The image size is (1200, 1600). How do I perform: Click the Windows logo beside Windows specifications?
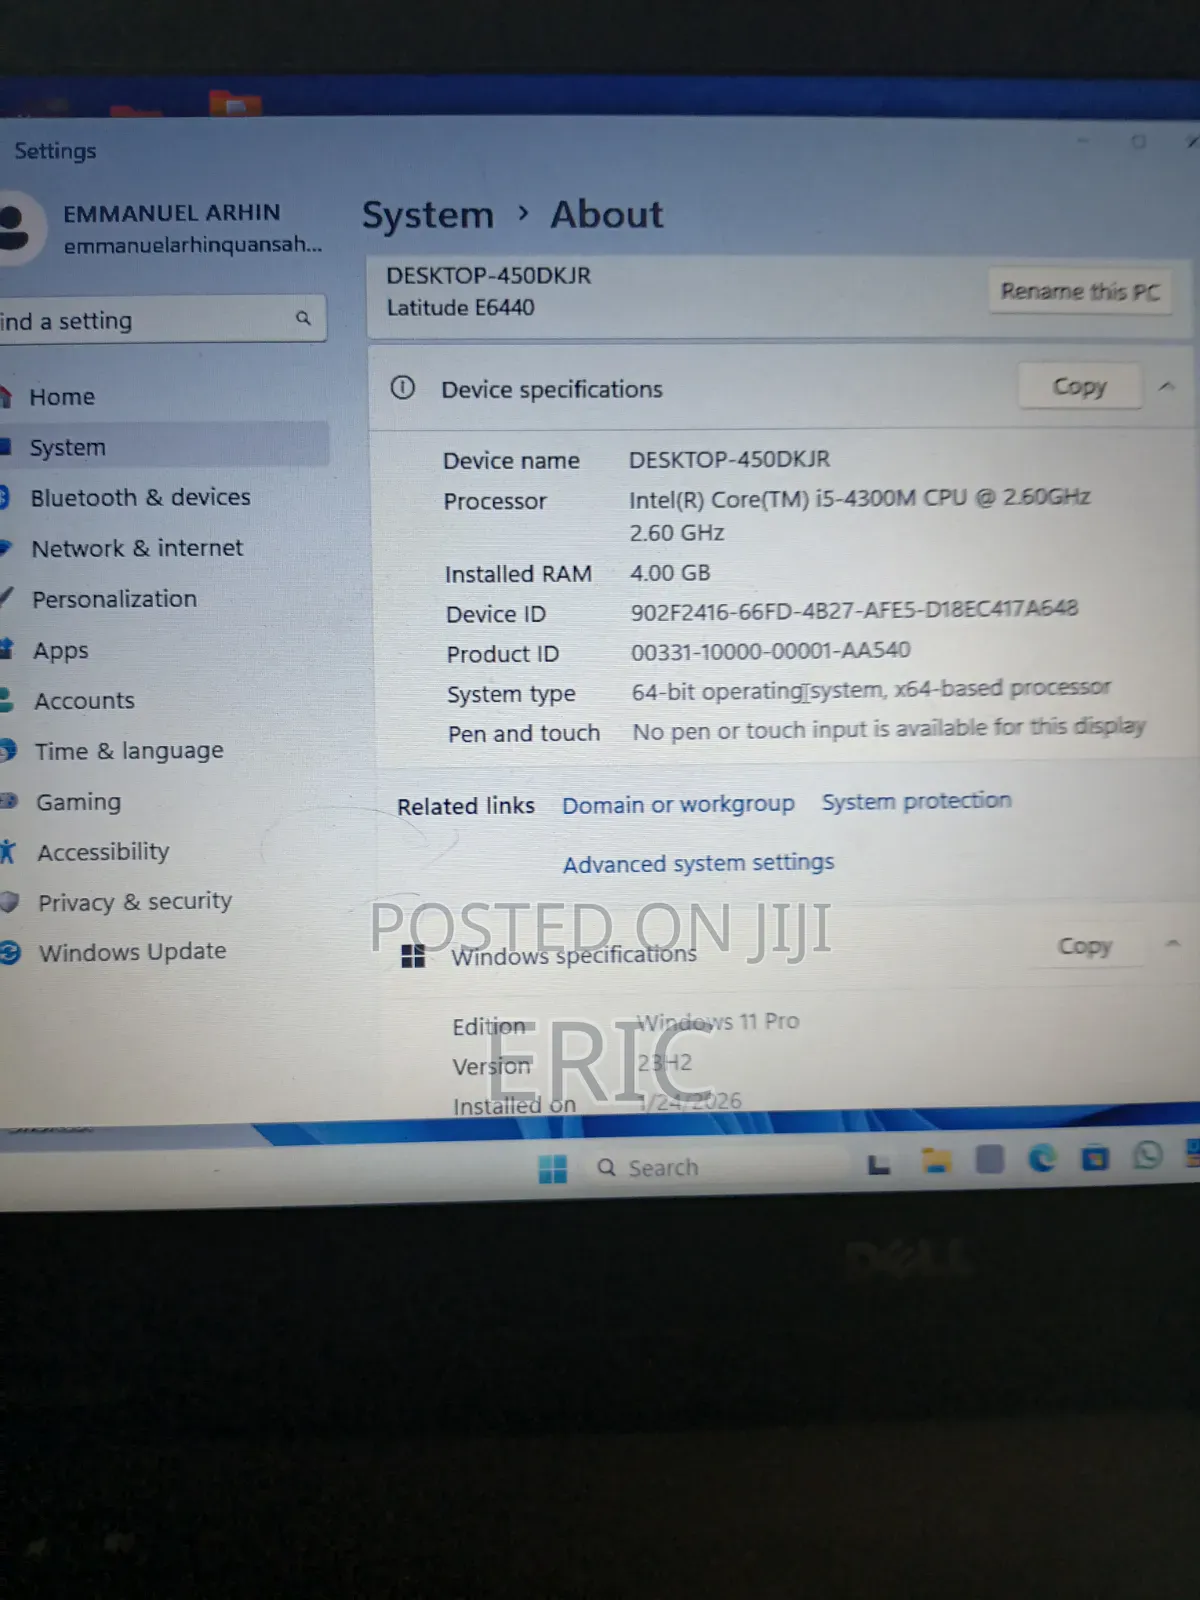[413, 956]
